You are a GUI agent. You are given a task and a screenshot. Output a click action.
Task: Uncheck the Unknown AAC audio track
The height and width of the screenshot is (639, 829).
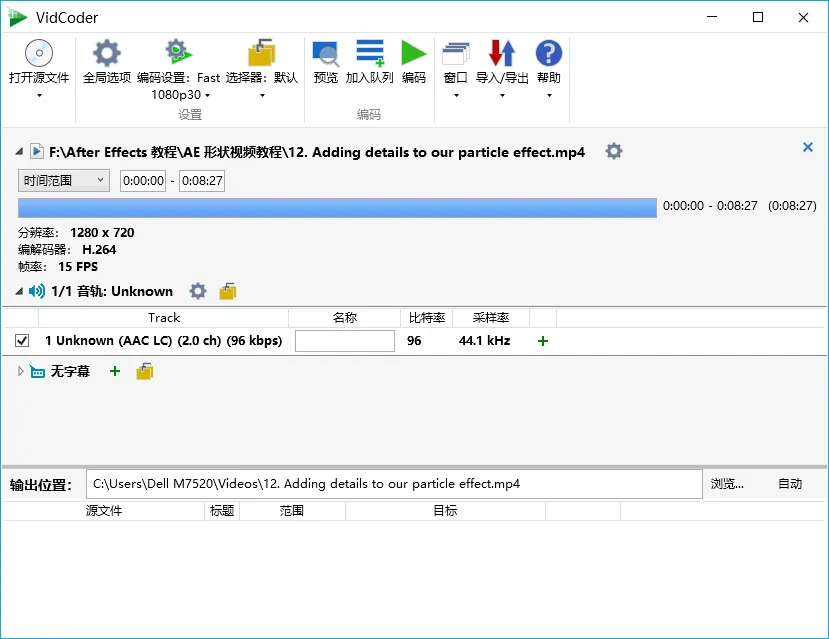coord(21,340)
